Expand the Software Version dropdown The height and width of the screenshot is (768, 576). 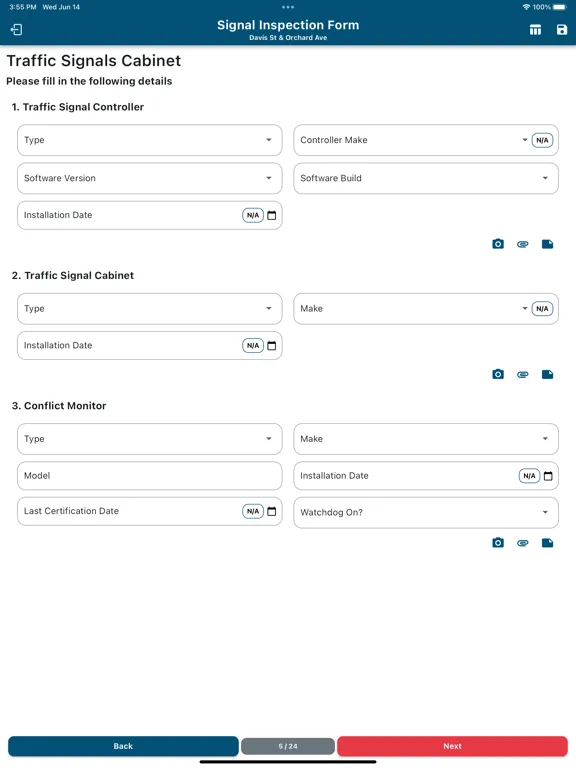[x=150, y=178]
